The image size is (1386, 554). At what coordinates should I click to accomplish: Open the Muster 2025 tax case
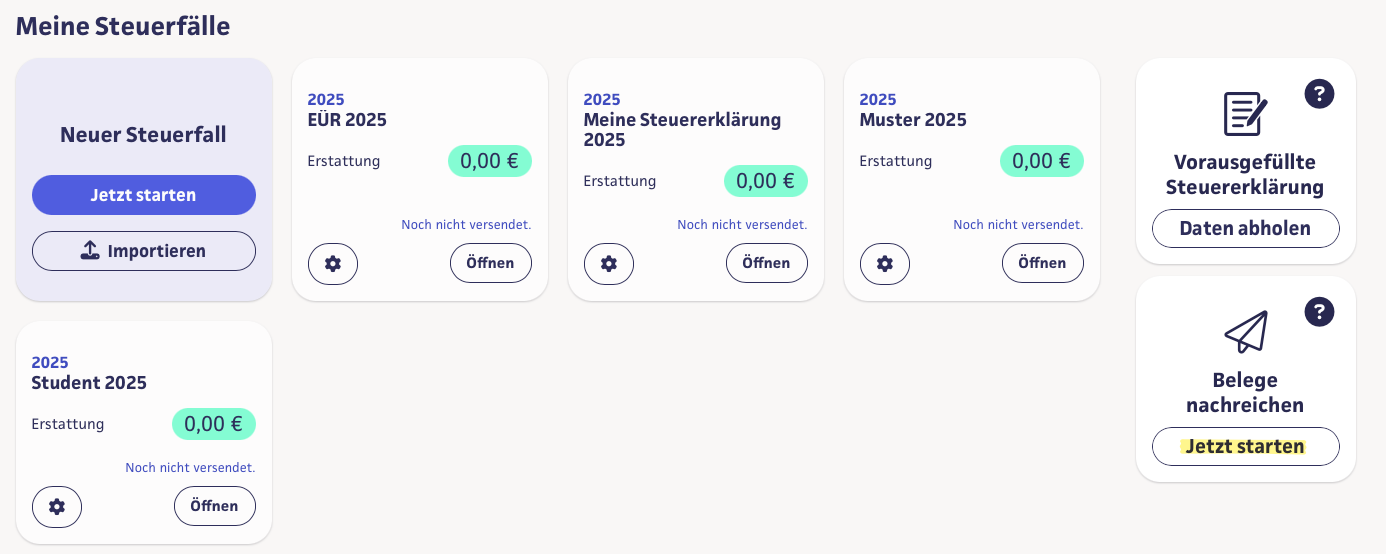[1042, 263]
